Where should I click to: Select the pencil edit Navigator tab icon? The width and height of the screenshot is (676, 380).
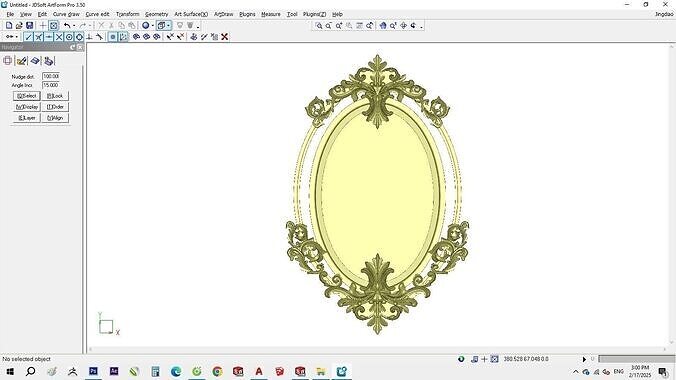tap(22, 61)
